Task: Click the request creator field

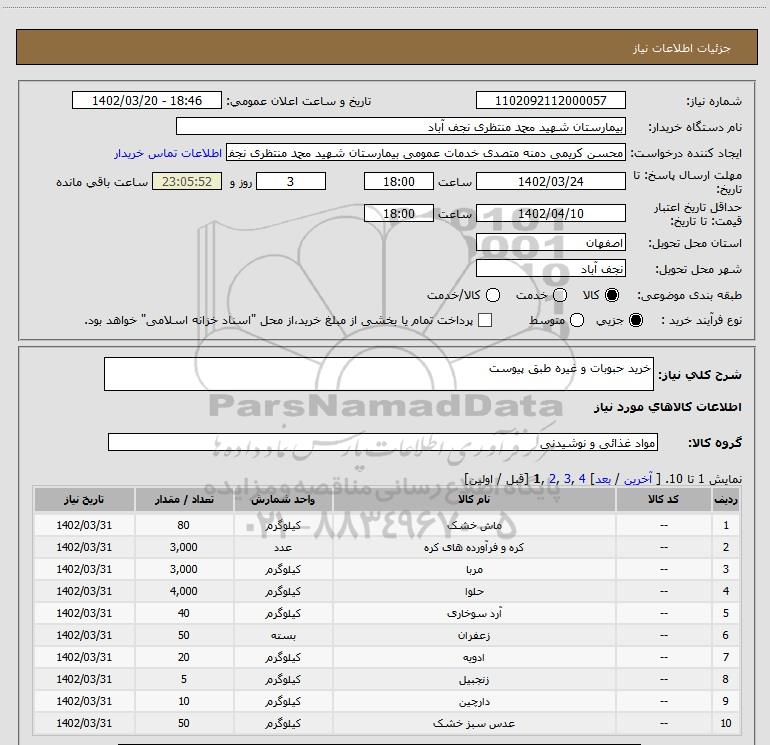Action: click(426, 153)
